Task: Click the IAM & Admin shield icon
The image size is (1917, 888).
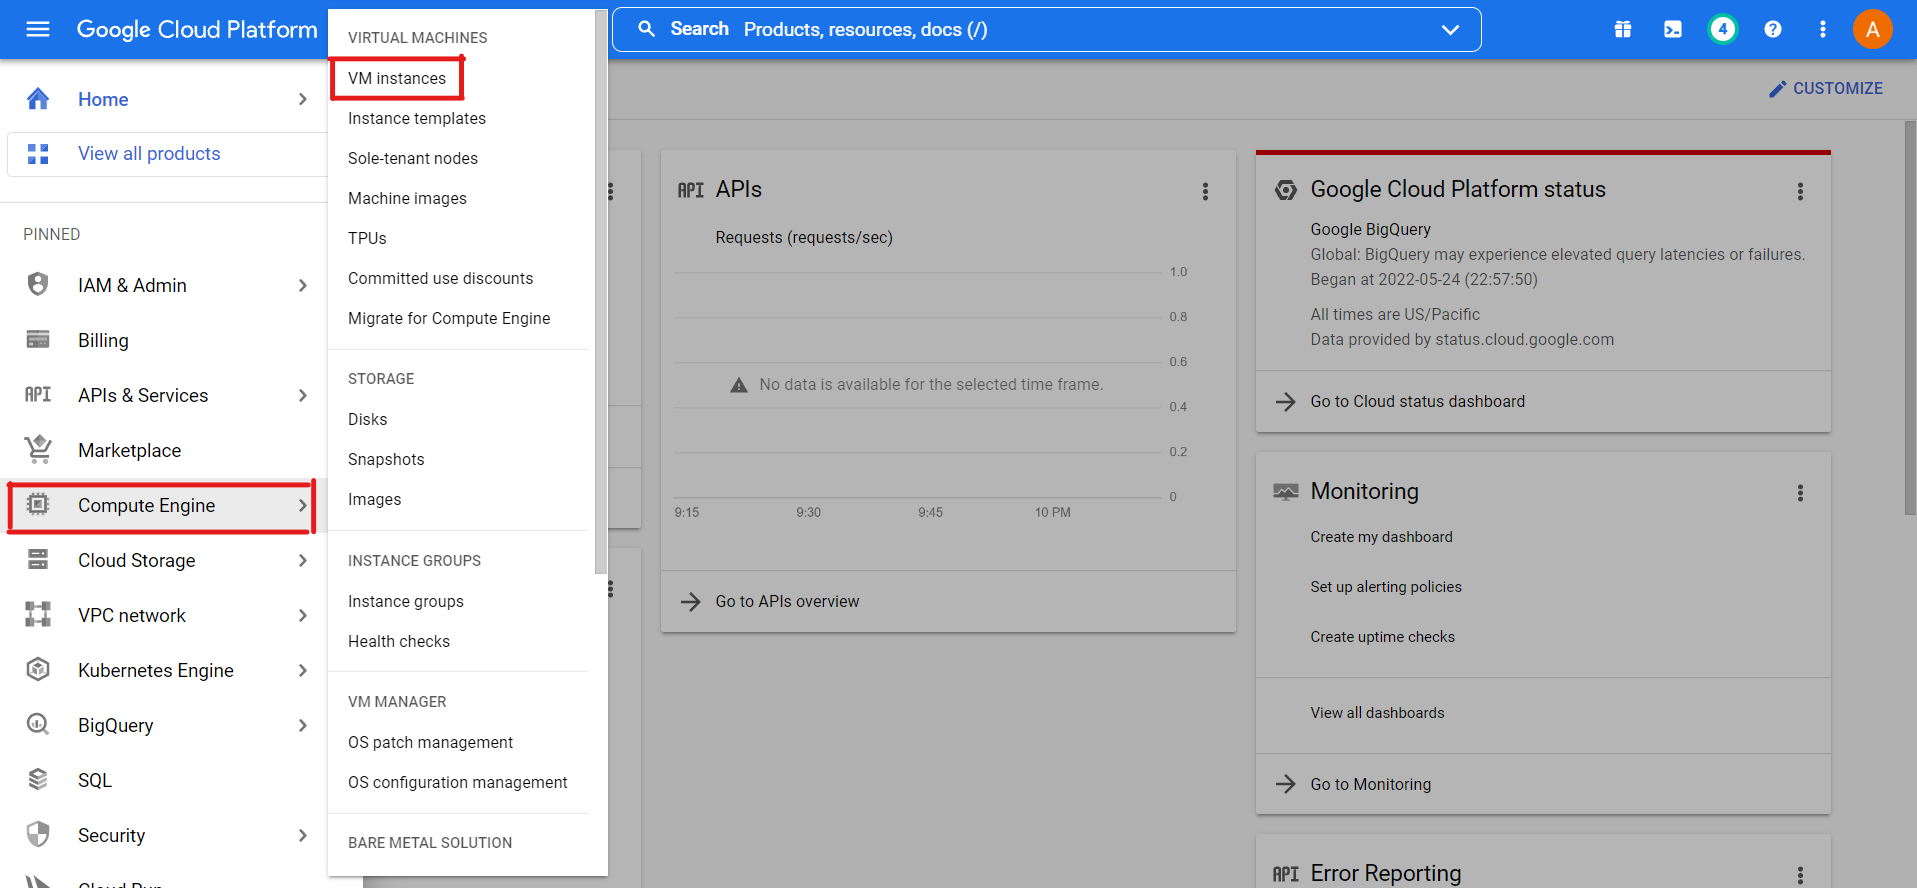Action: [x=38, y=285]
